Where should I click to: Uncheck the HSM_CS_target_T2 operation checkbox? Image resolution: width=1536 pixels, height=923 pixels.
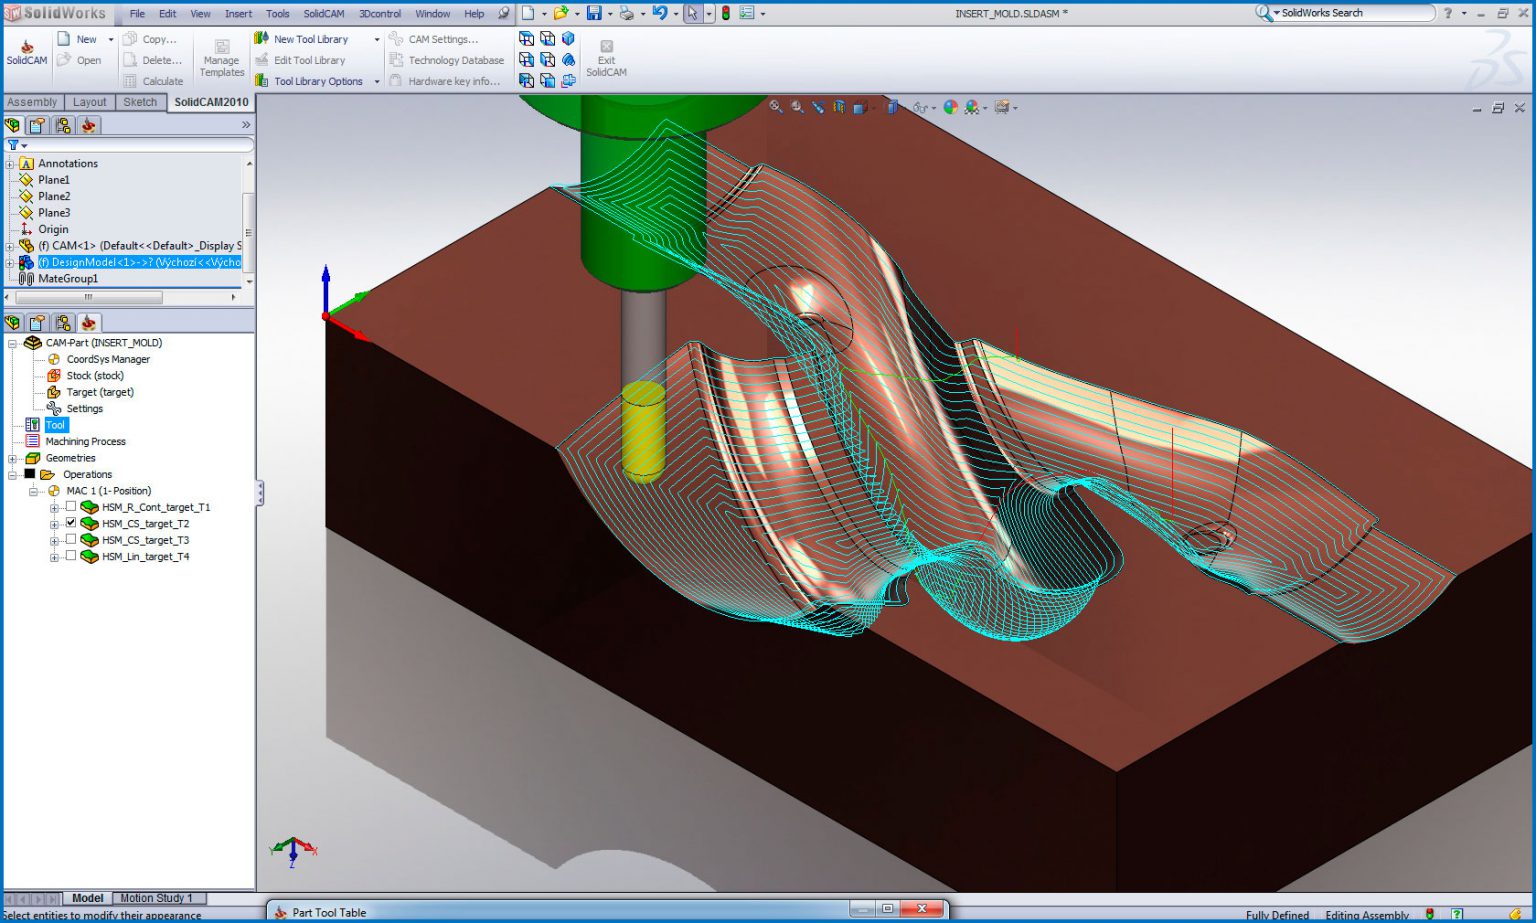click(71, 523)
